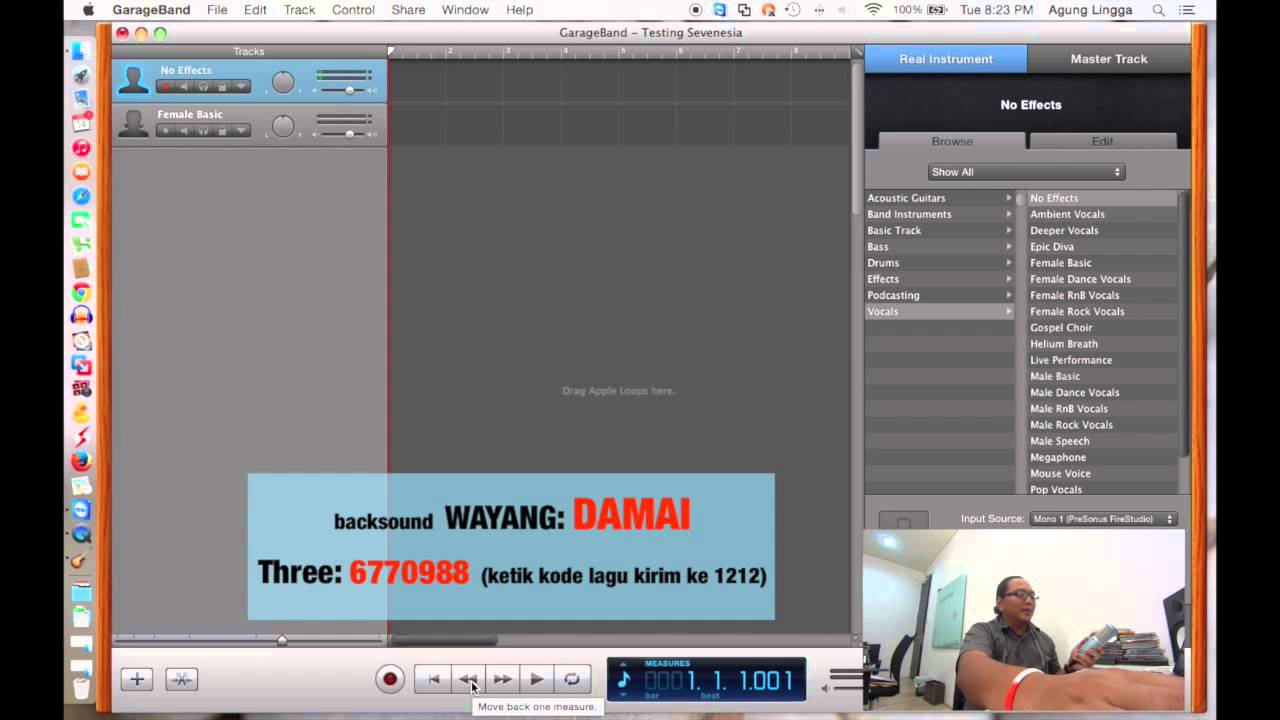Click the GarageBand guitar Dock icon
1280x720 pixels.
(x=81, y=559)
